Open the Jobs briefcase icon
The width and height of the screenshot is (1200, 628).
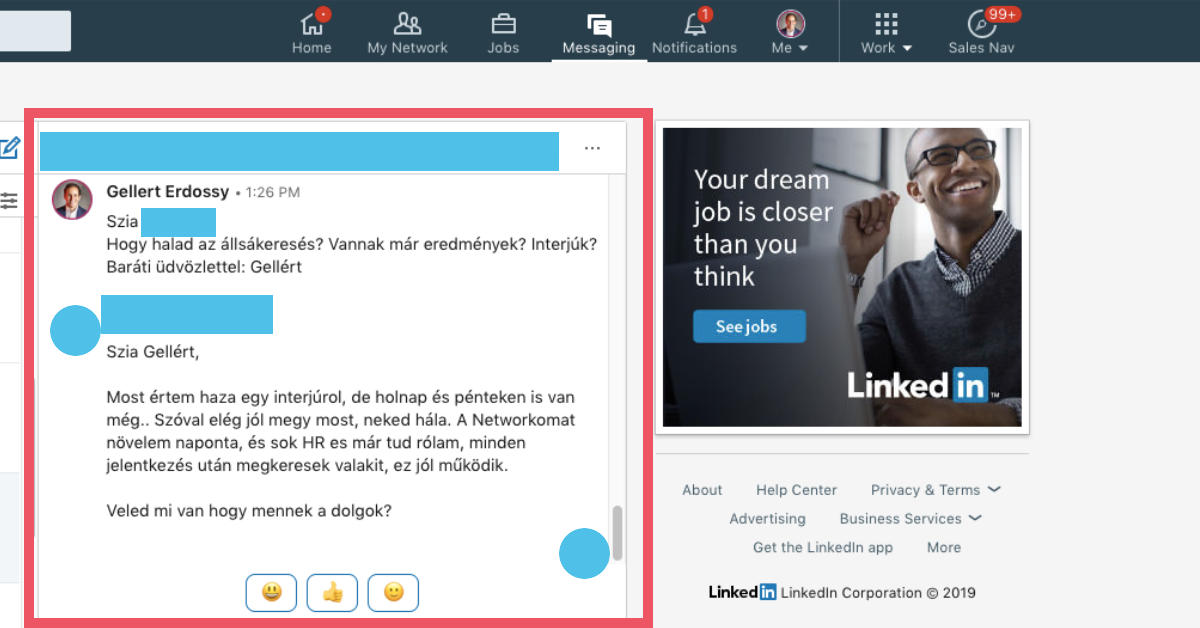503,23
